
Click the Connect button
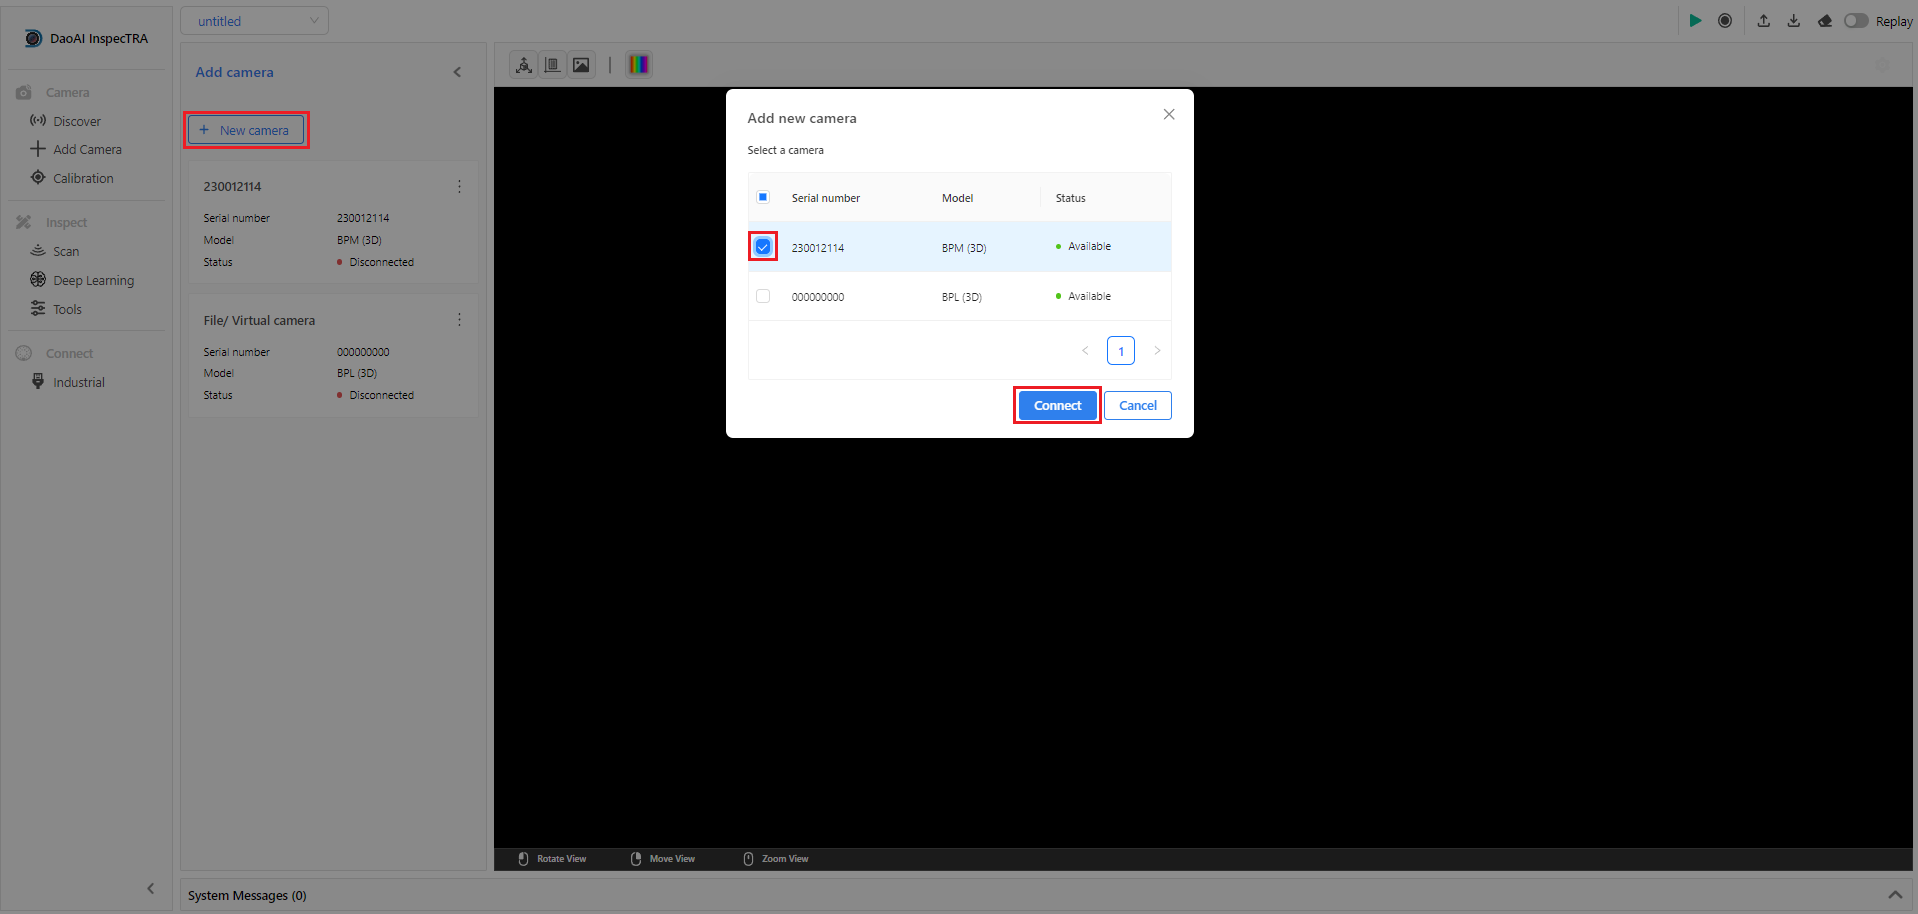pos(1058,405)
